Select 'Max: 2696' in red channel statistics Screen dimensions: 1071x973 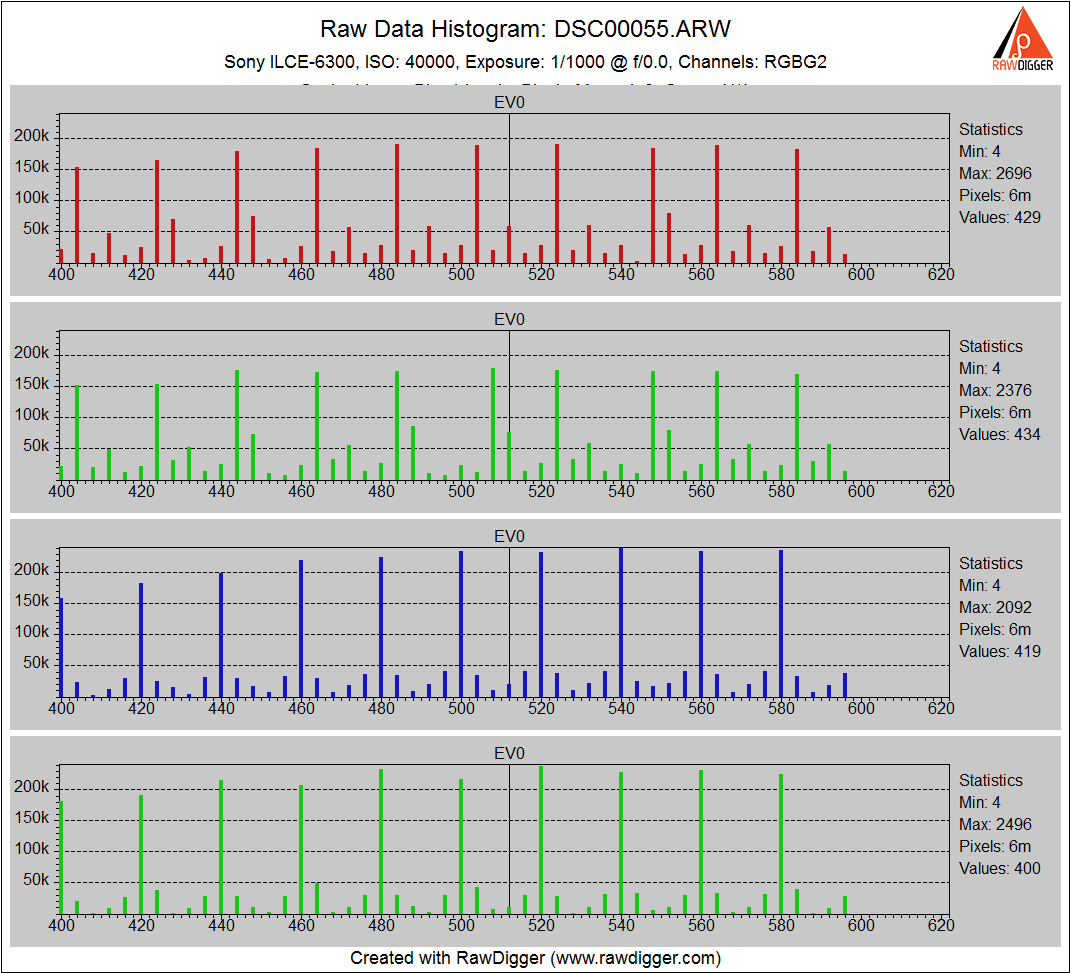click(x=995, y=173)
